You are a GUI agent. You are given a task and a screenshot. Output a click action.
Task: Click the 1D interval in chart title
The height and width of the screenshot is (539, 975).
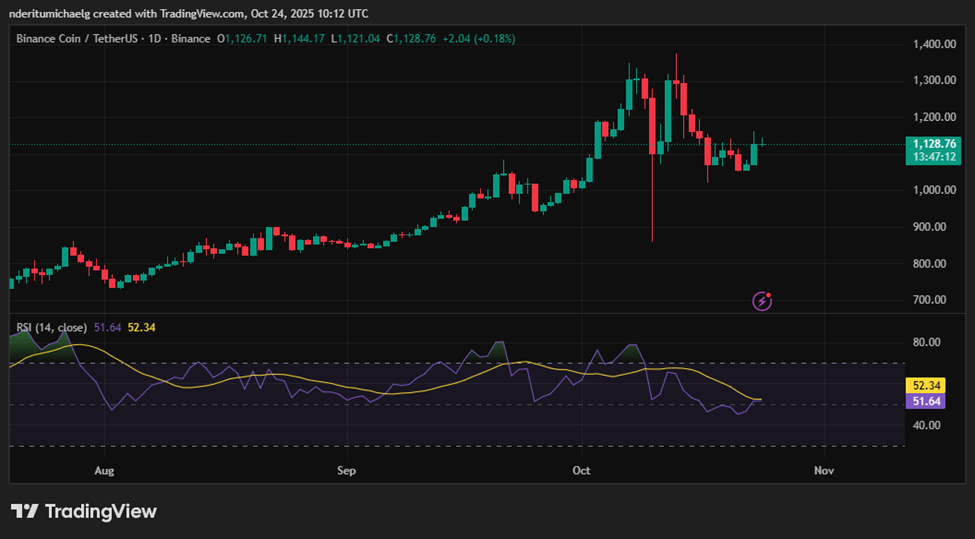pyautogui.click(x=155, y=39)
